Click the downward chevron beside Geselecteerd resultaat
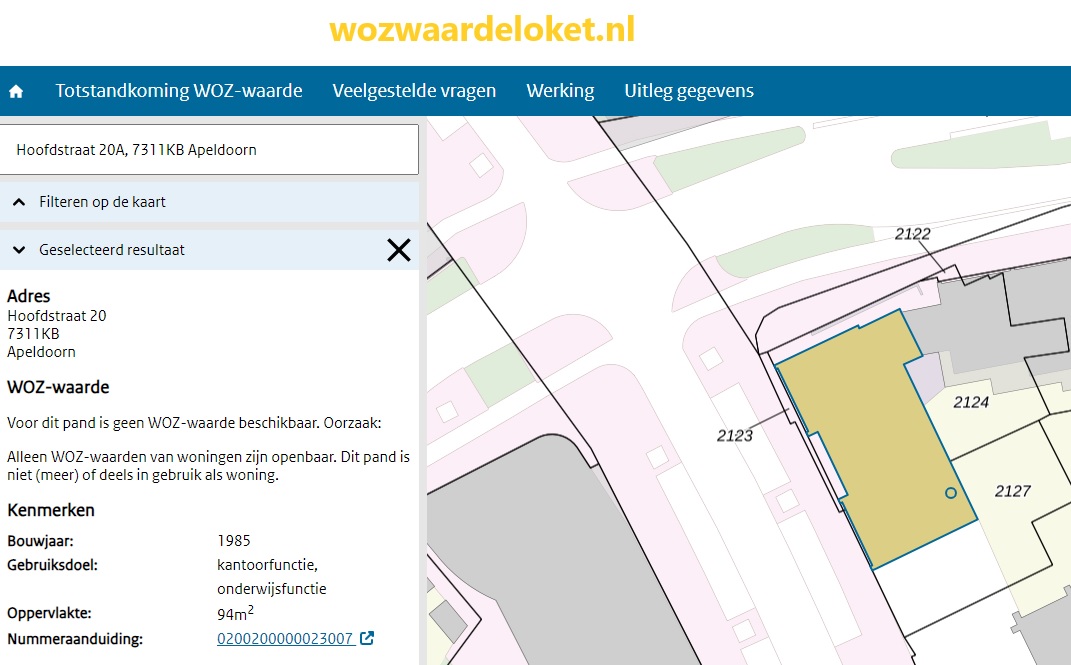This screenshot has width=1071, height=665. (x=17, y=249)
